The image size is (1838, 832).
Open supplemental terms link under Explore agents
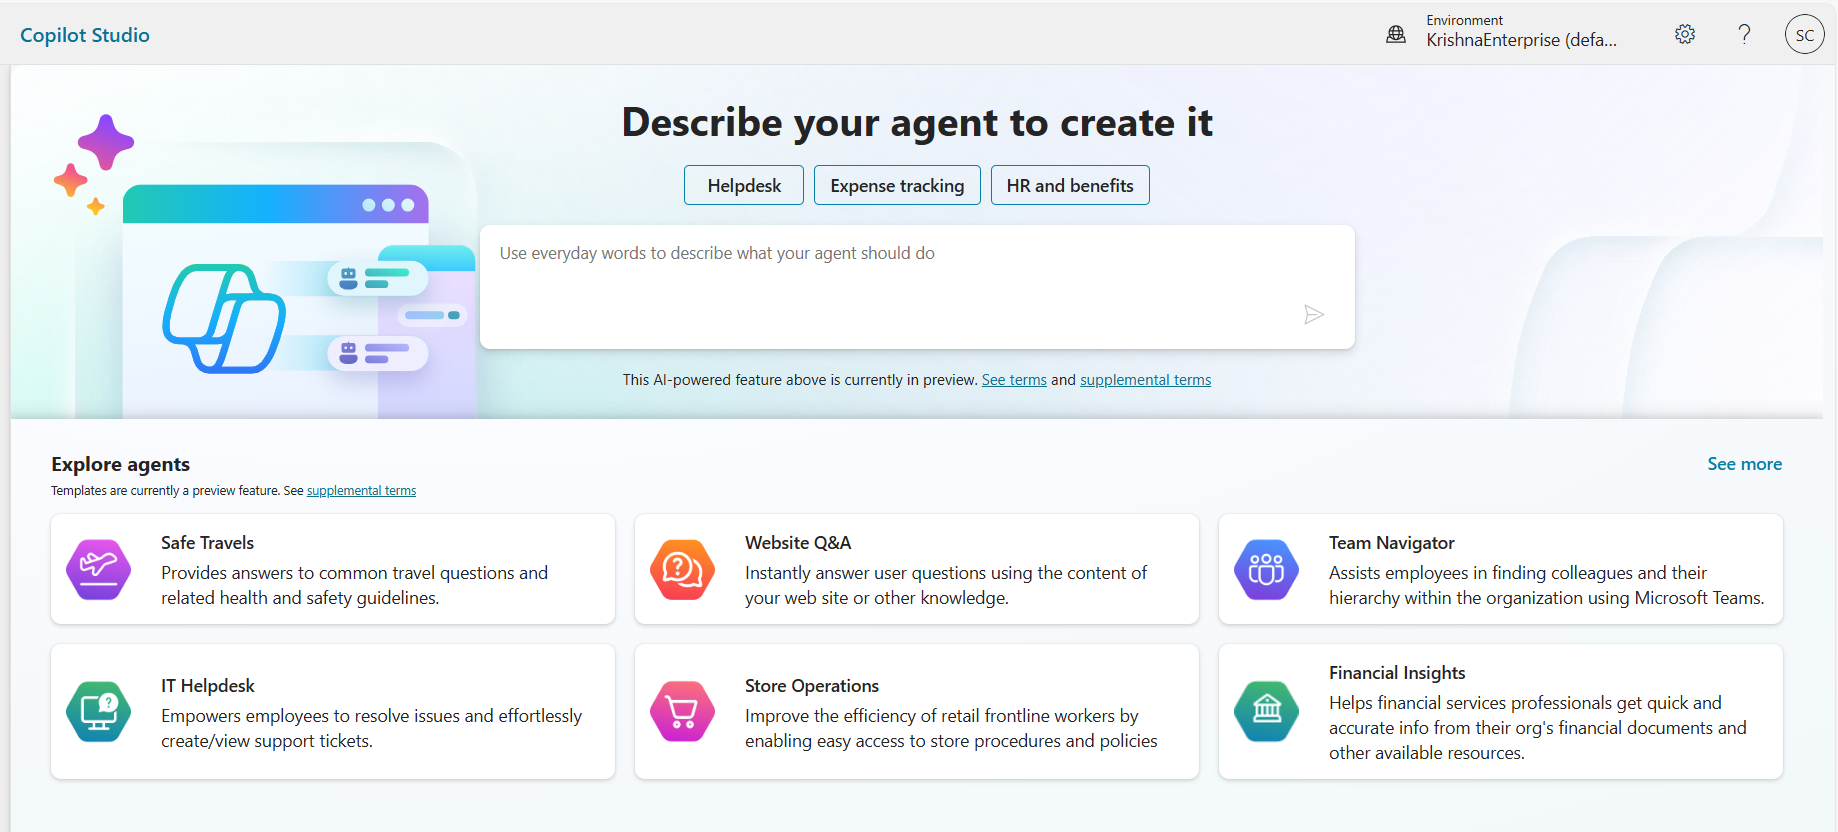(361, 491)
